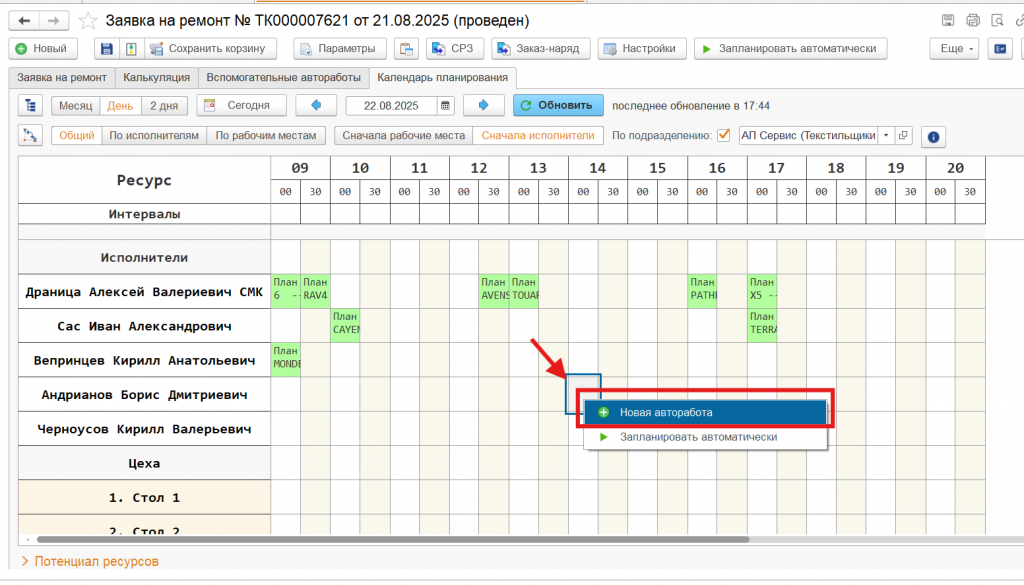The height and width of the screenshot is (585, 1024).
Task: Click the date field showing 22.08.2025
Action: point(391,105)
